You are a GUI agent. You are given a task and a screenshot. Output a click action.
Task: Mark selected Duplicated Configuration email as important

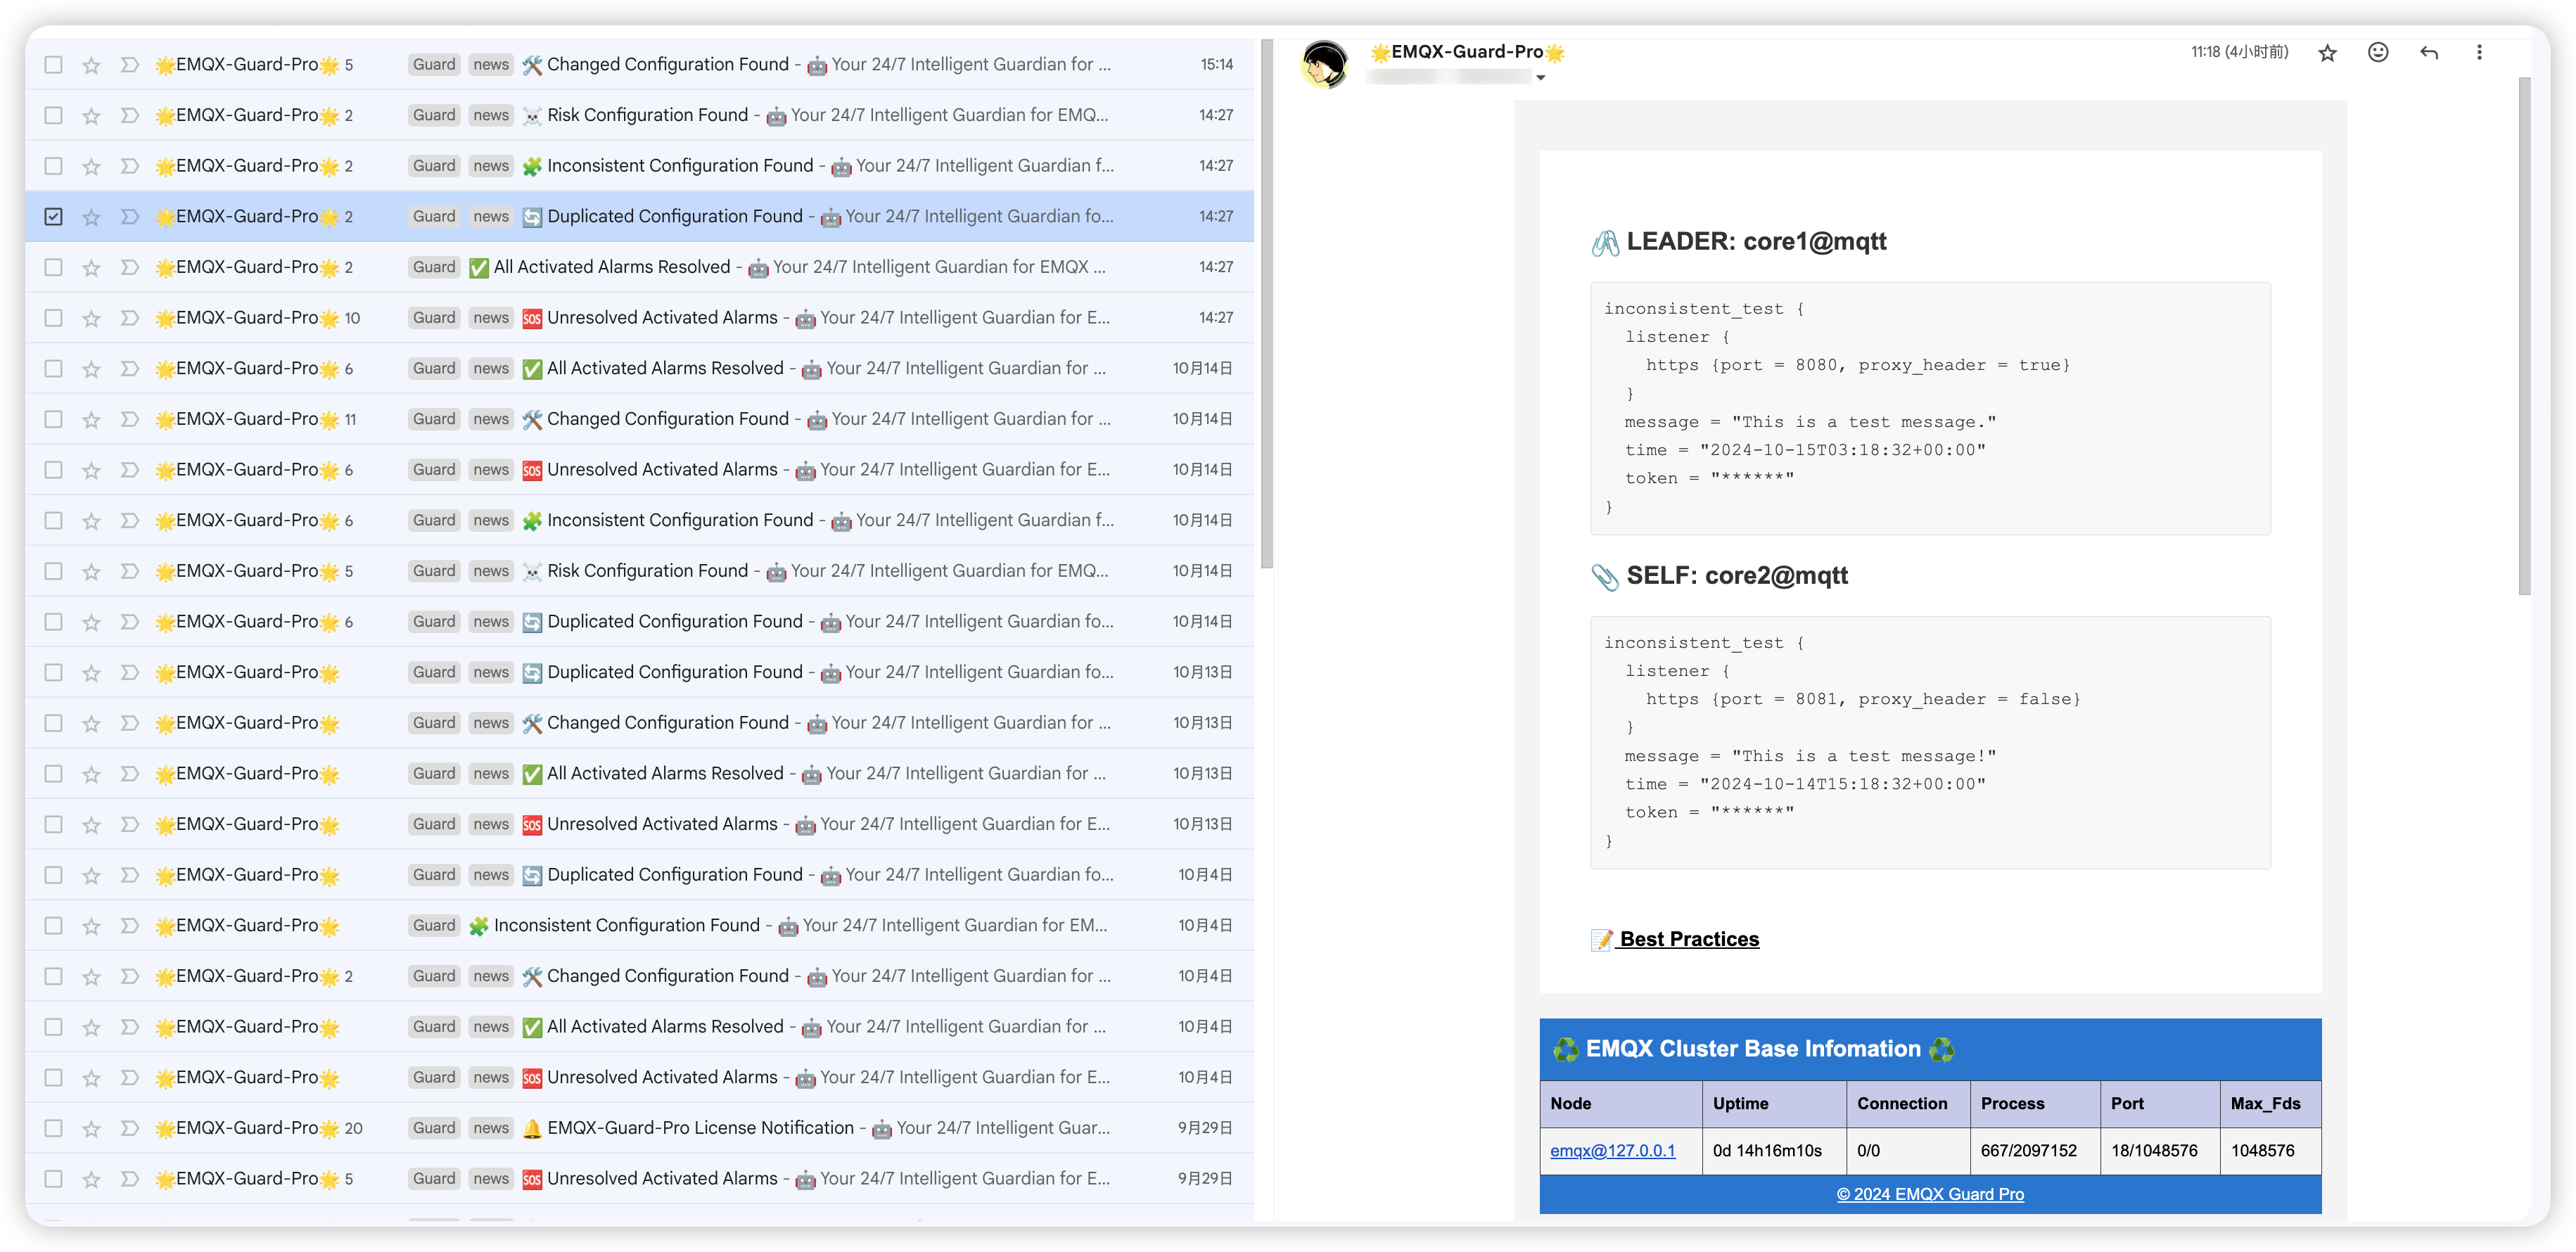click(129, 217)
